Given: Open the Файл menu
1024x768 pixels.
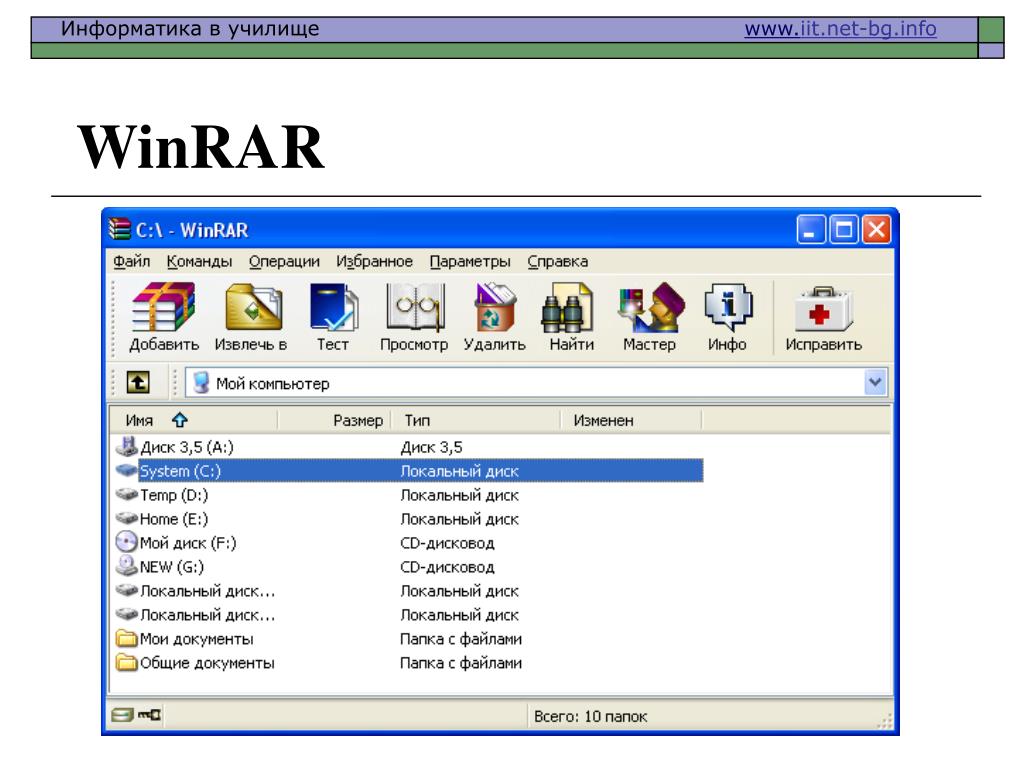Looking at the screenshot, I should click(131, 261).
